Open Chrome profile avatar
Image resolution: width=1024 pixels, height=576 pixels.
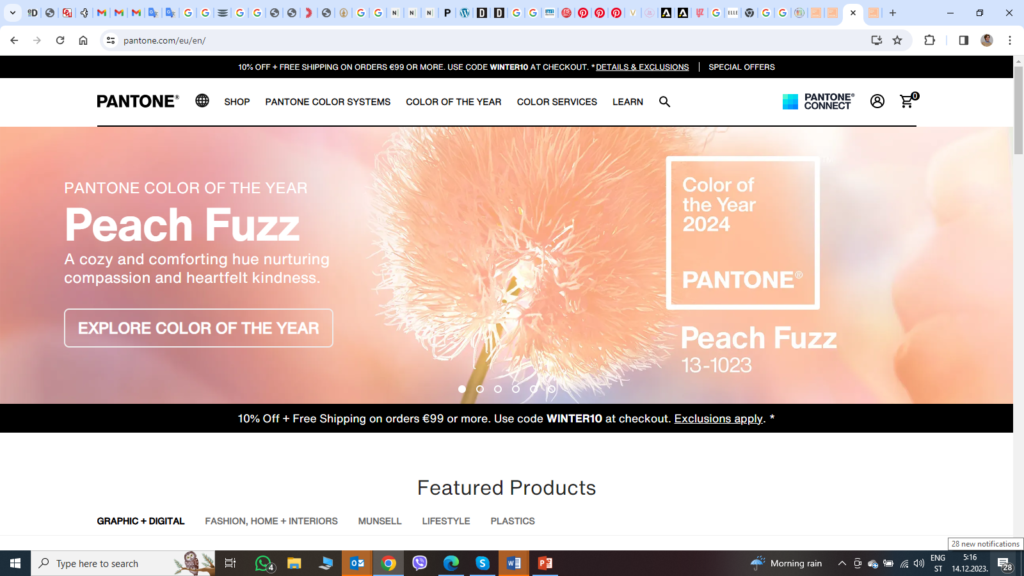(x=987, y=40)
